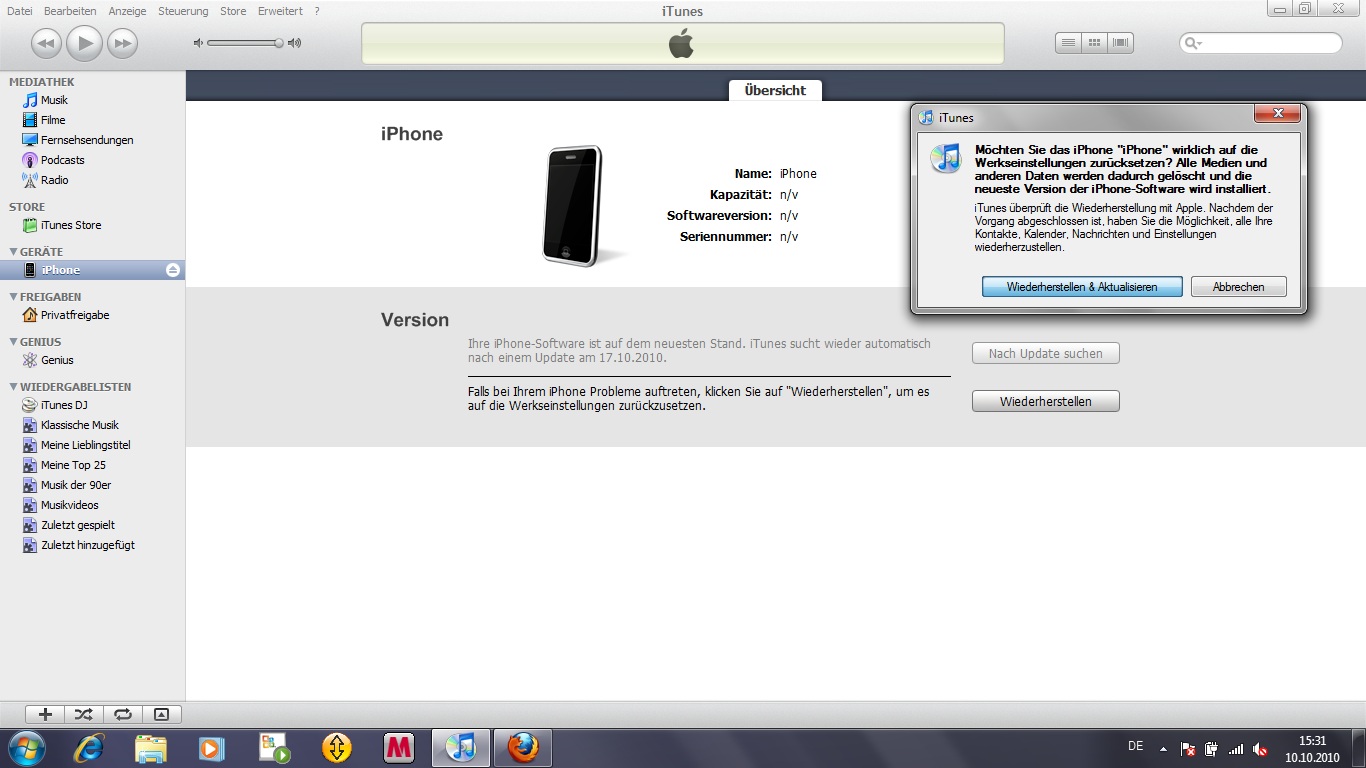Open the red M taskbar icon
This screenshot has height=768, width=1366.
(x=399, y=748)
